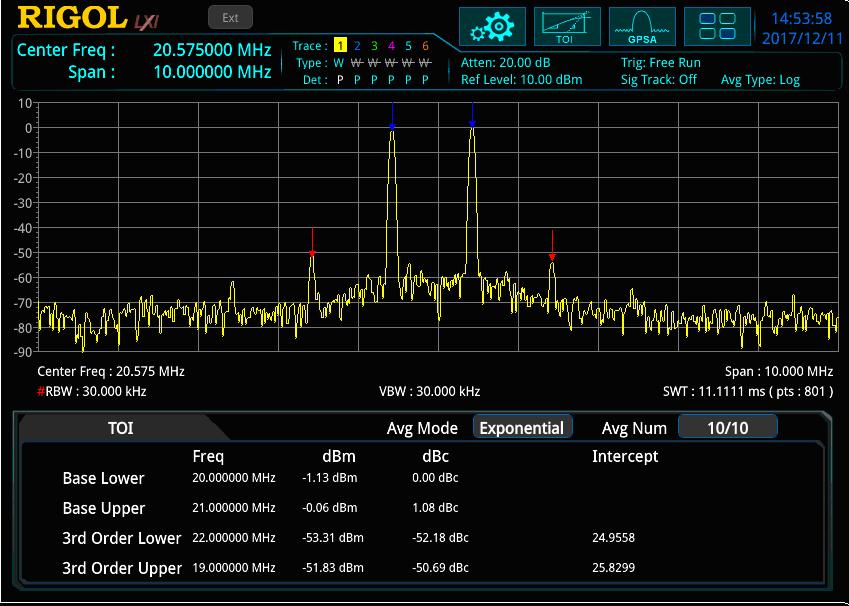Image resolution: width=849 pixels, height=606 pixels.
Task: Click the -0.06 dBm value
Action: pyautogui.click(x=330, y=507)
